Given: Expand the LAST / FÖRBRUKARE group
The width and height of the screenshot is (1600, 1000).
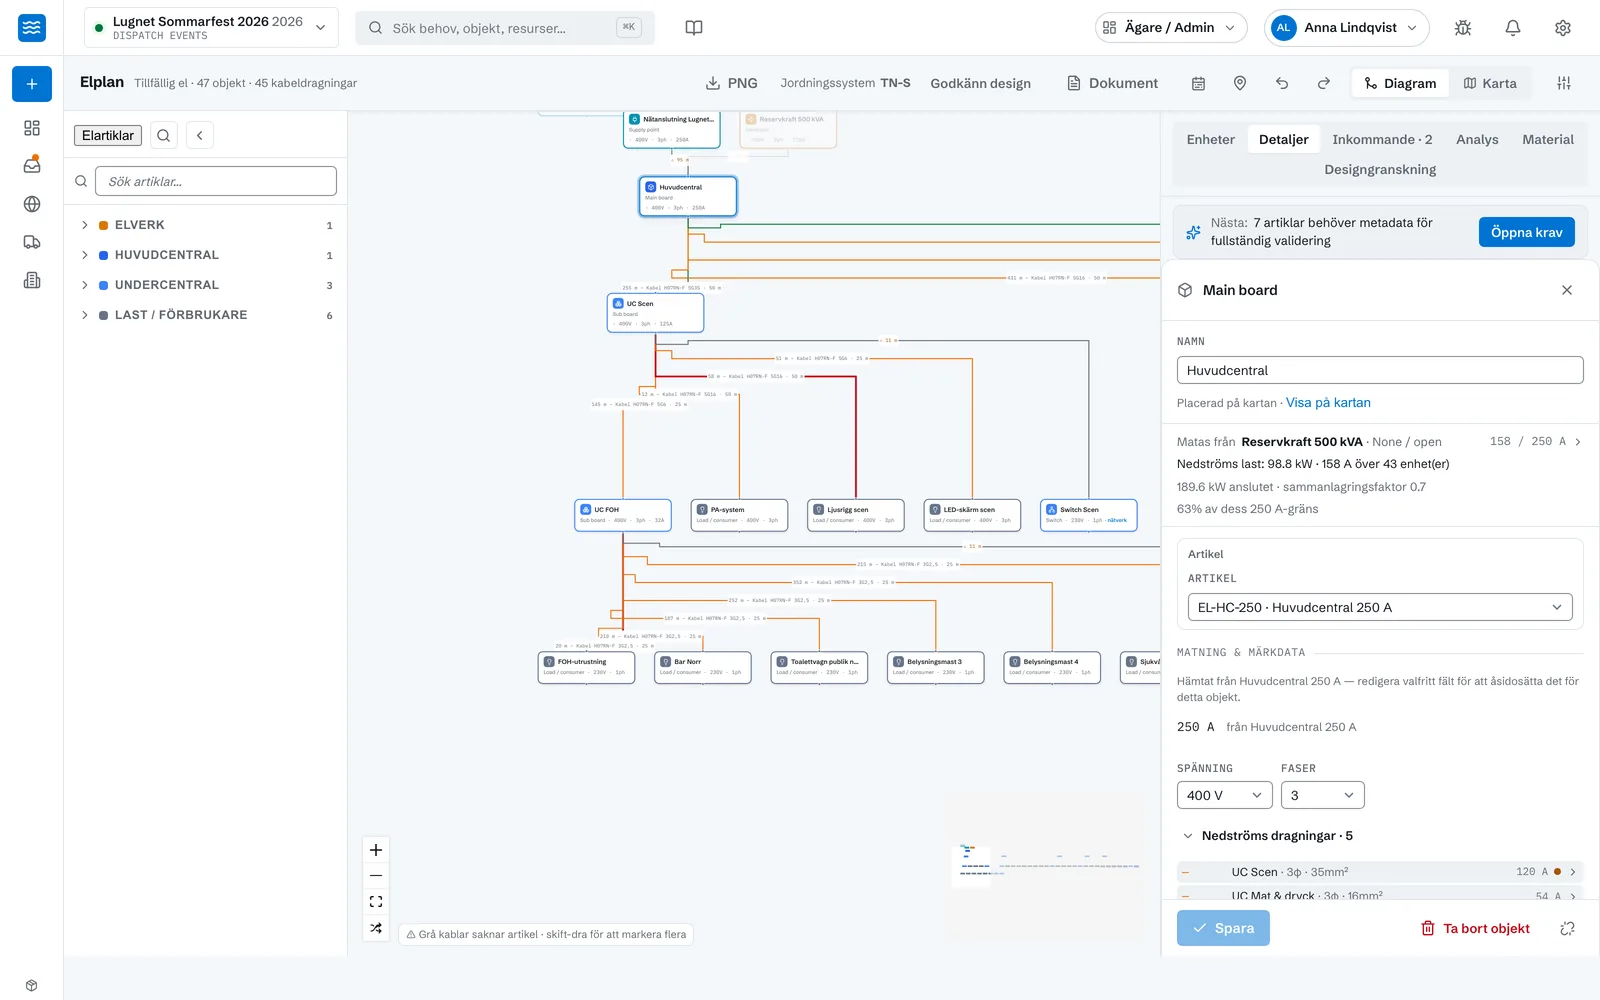Looking at the screenshot, I should point(84,315).
